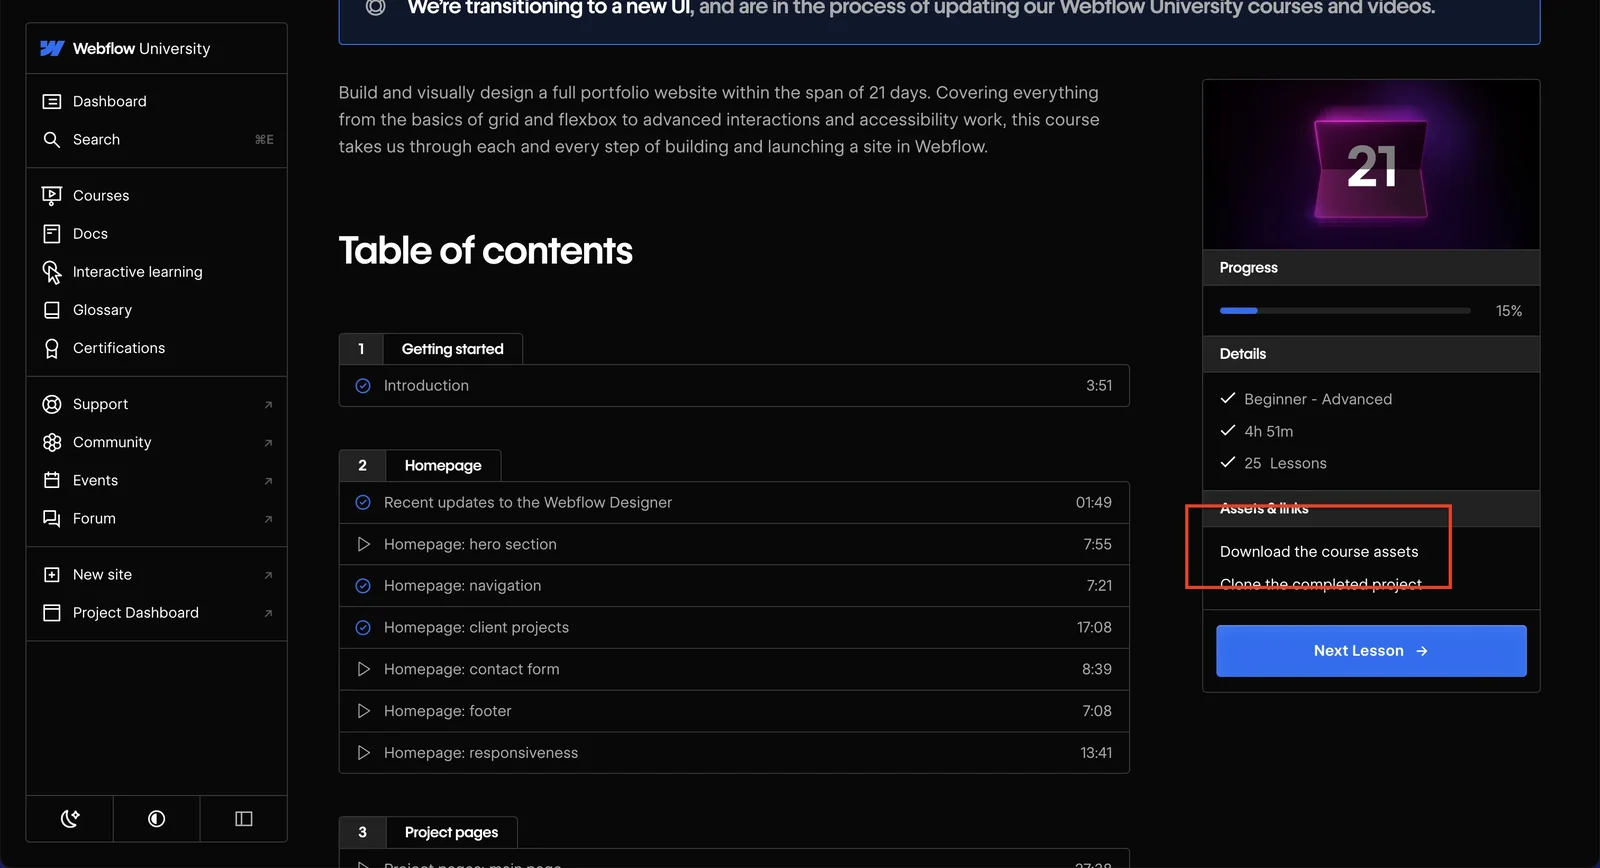The image size is (1600, 868).
Task: Click the course progress bar
Action: pos(1345,311)
